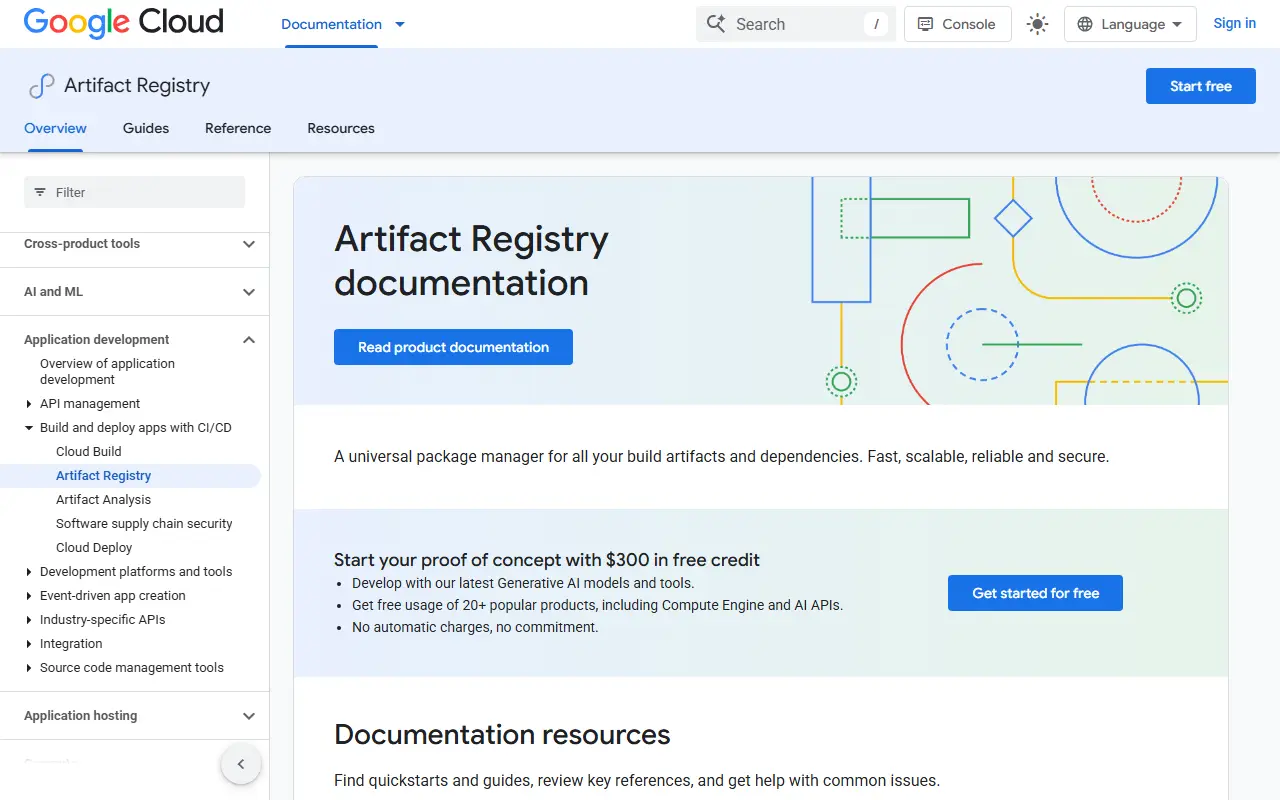Click Get started for free button
The width and height of the screenshot is (1280, 800).
point(1035,593)
